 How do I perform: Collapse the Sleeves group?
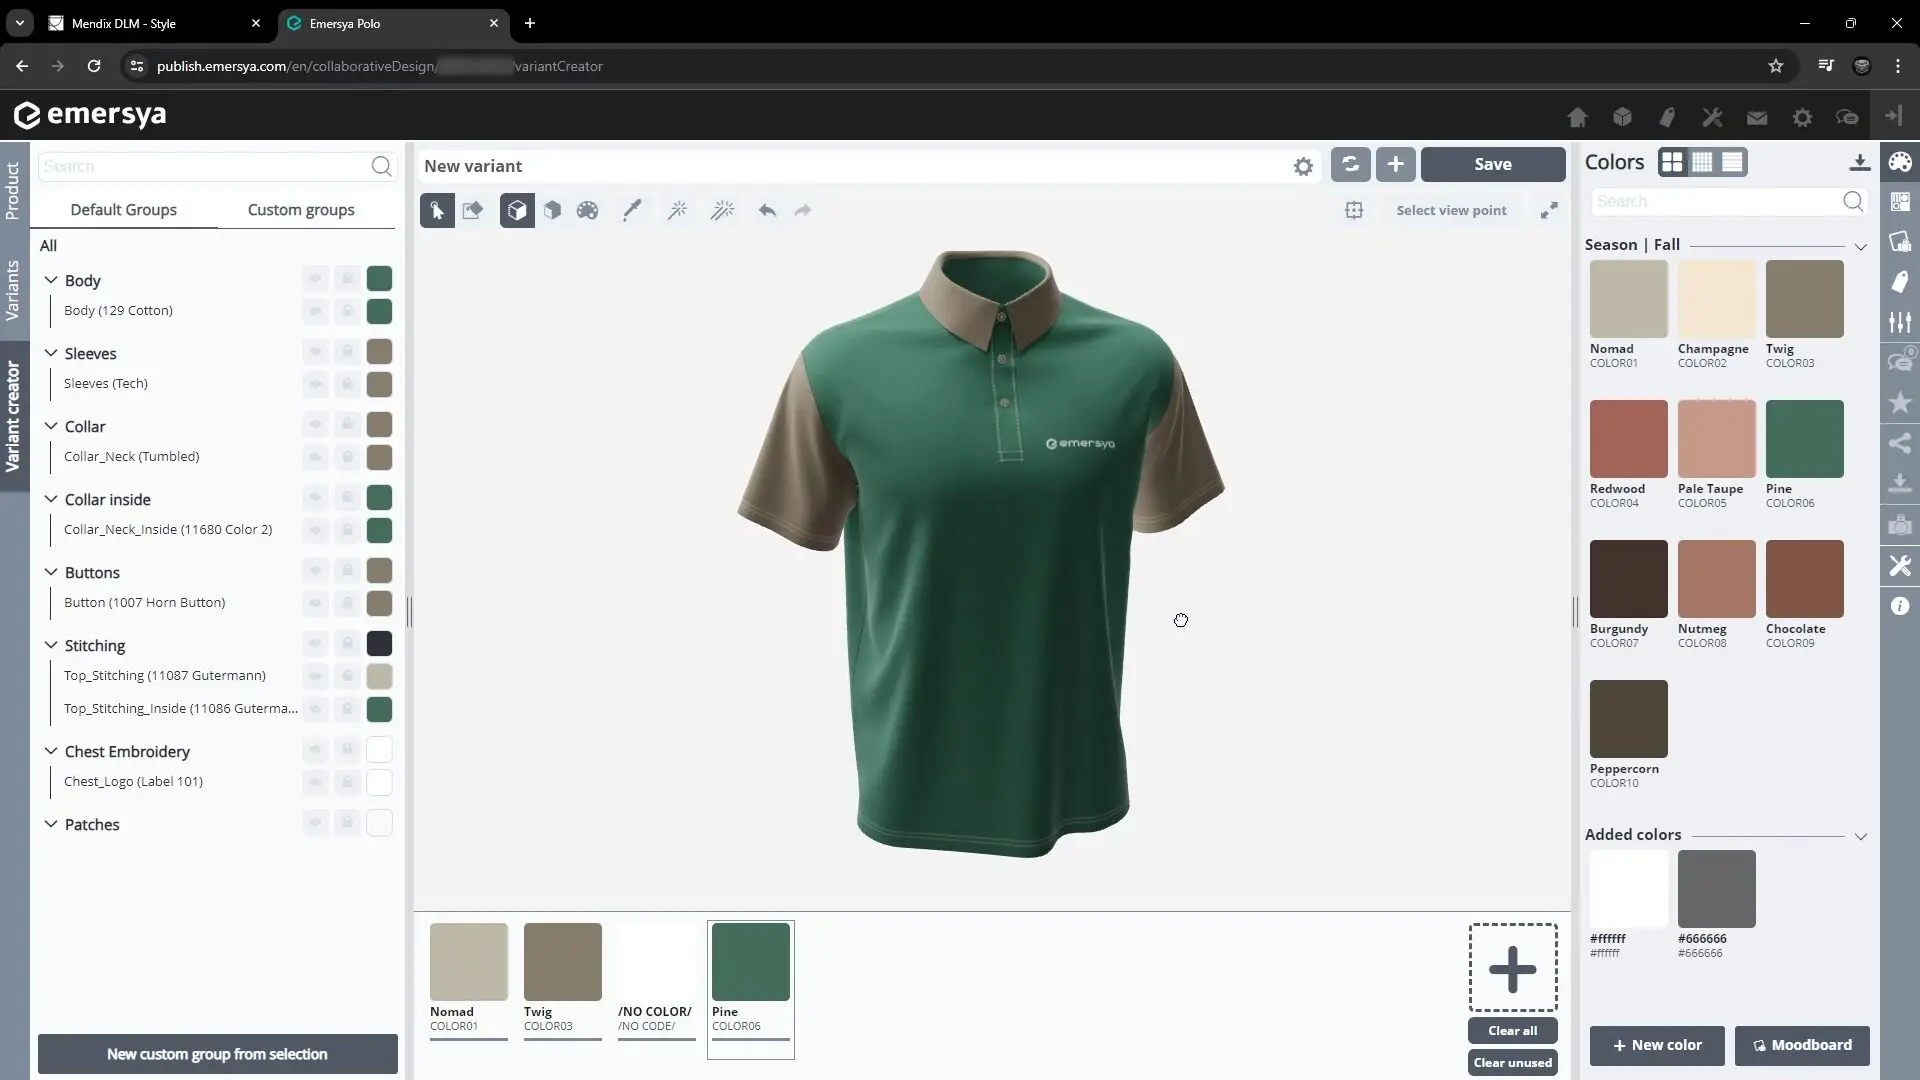click(x=51, y=353)
